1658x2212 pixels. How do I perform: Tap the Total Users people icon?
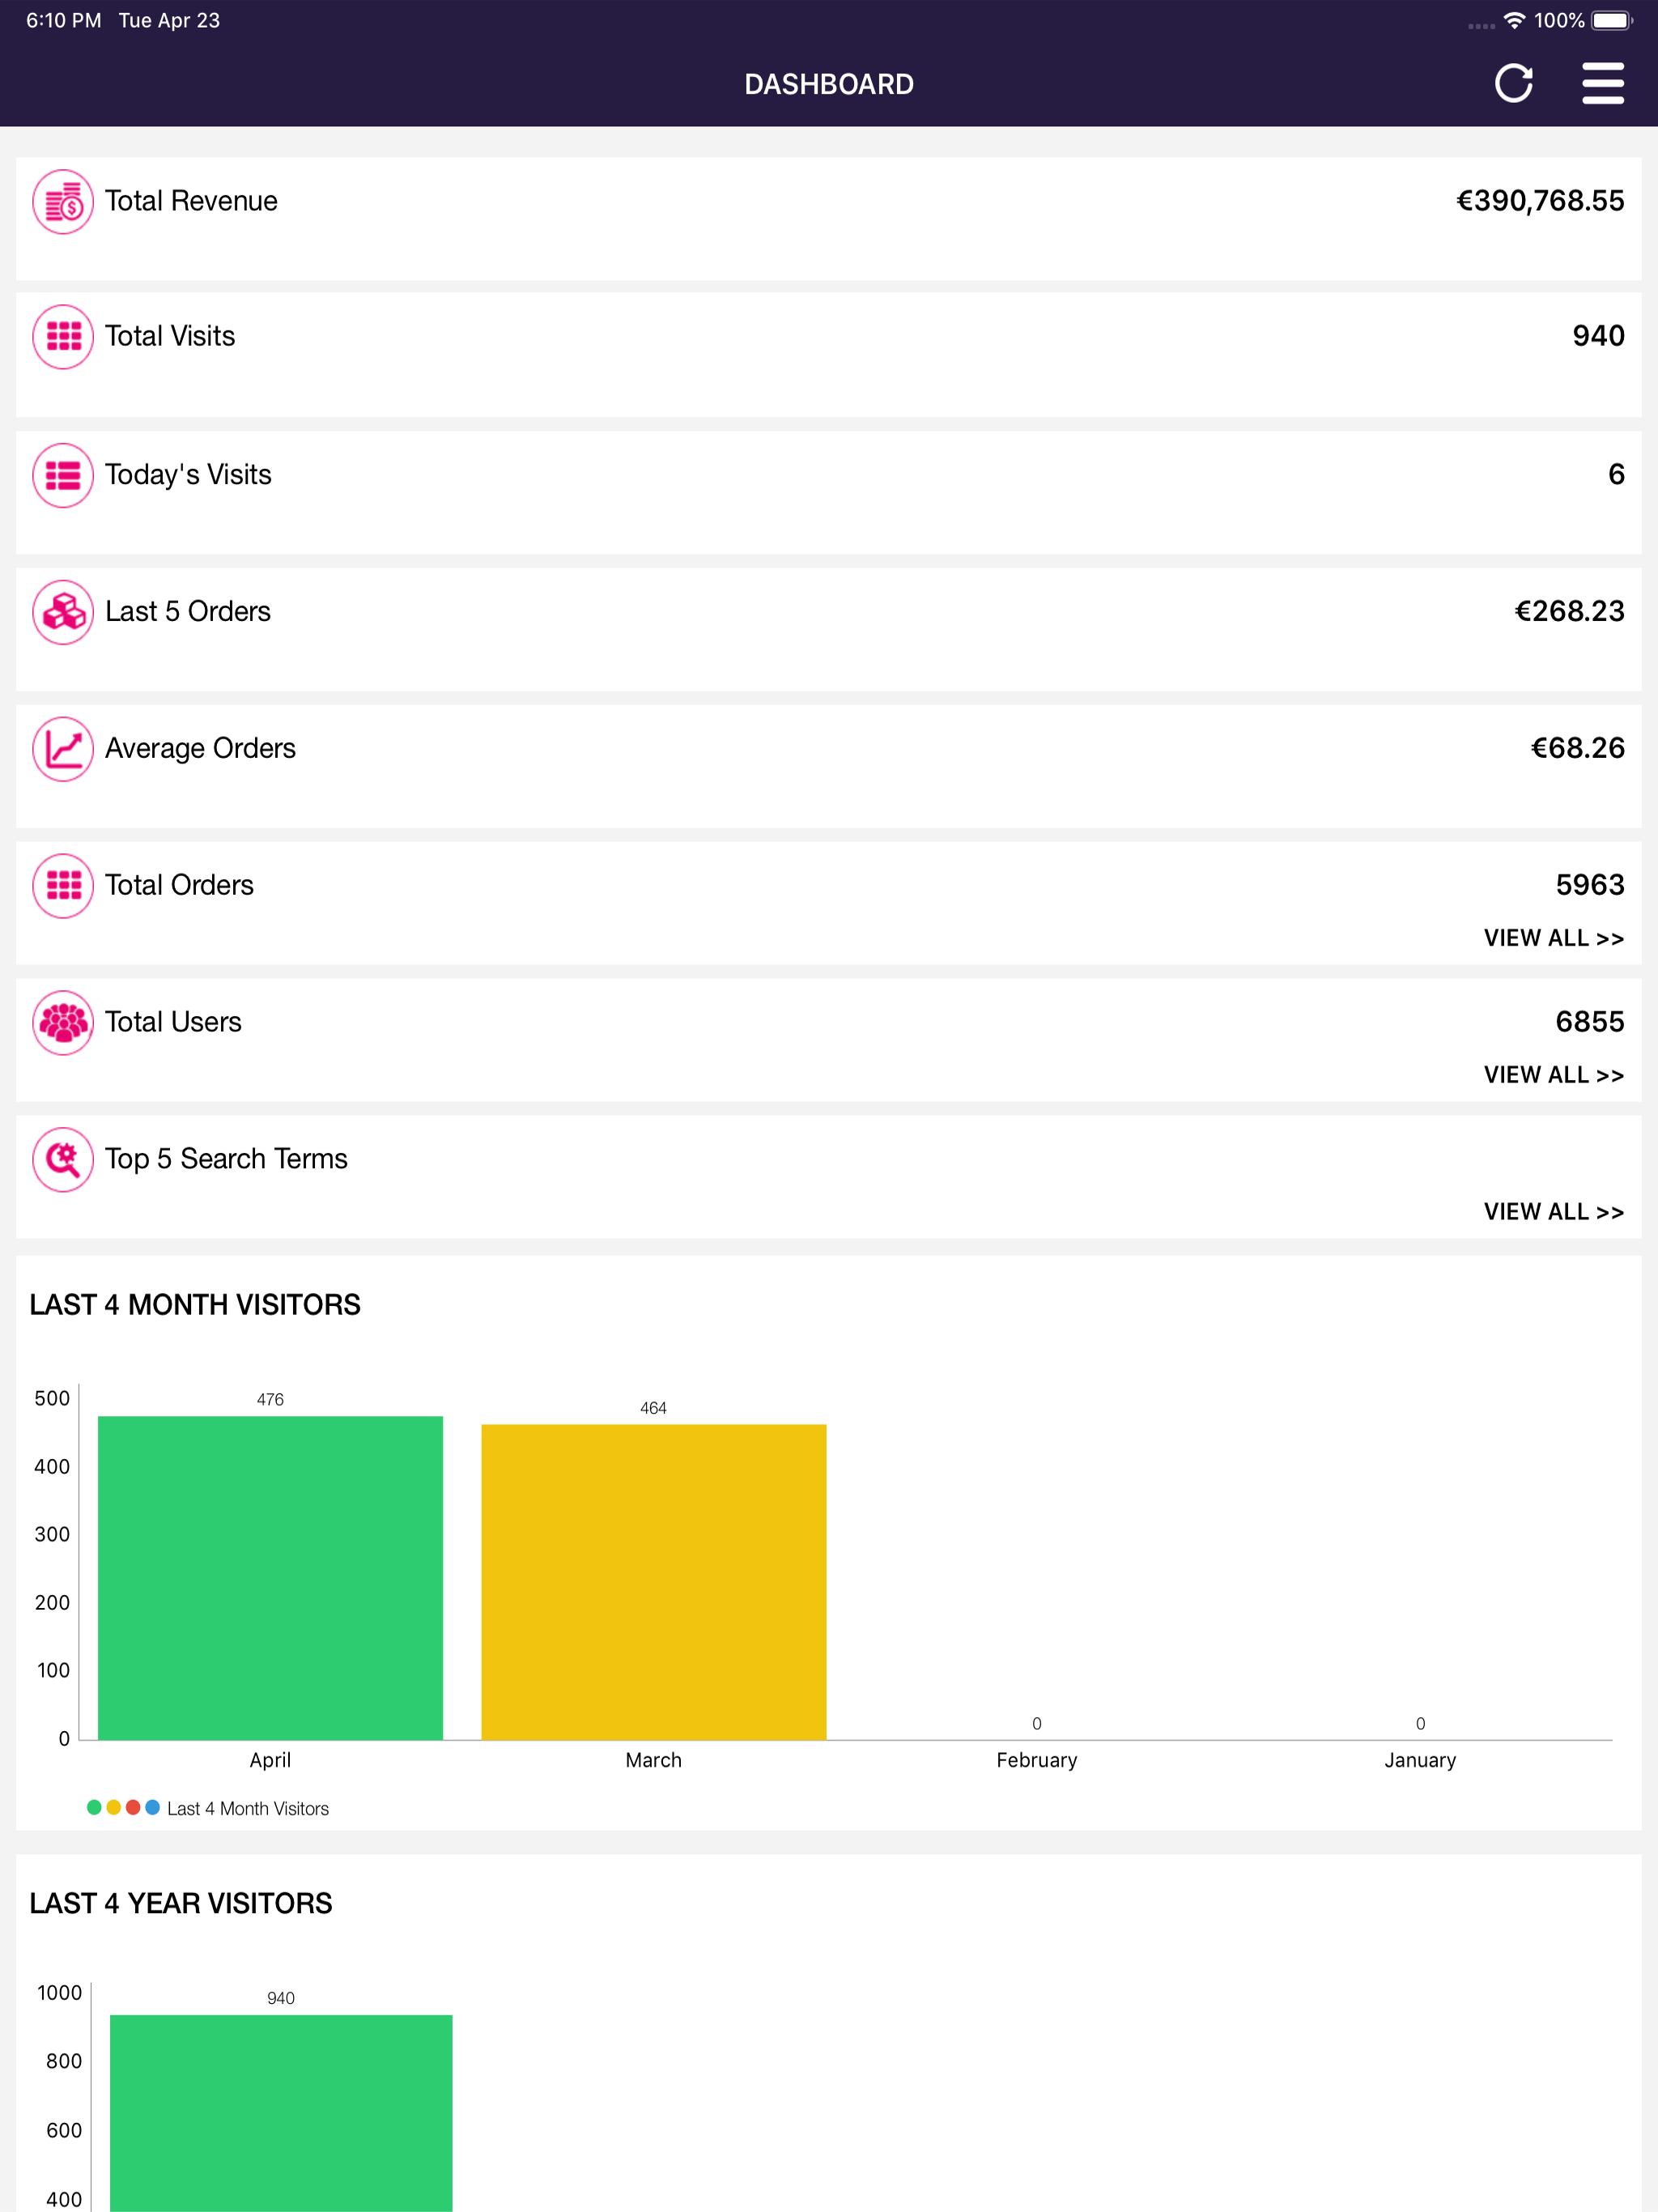[63, 1023]
